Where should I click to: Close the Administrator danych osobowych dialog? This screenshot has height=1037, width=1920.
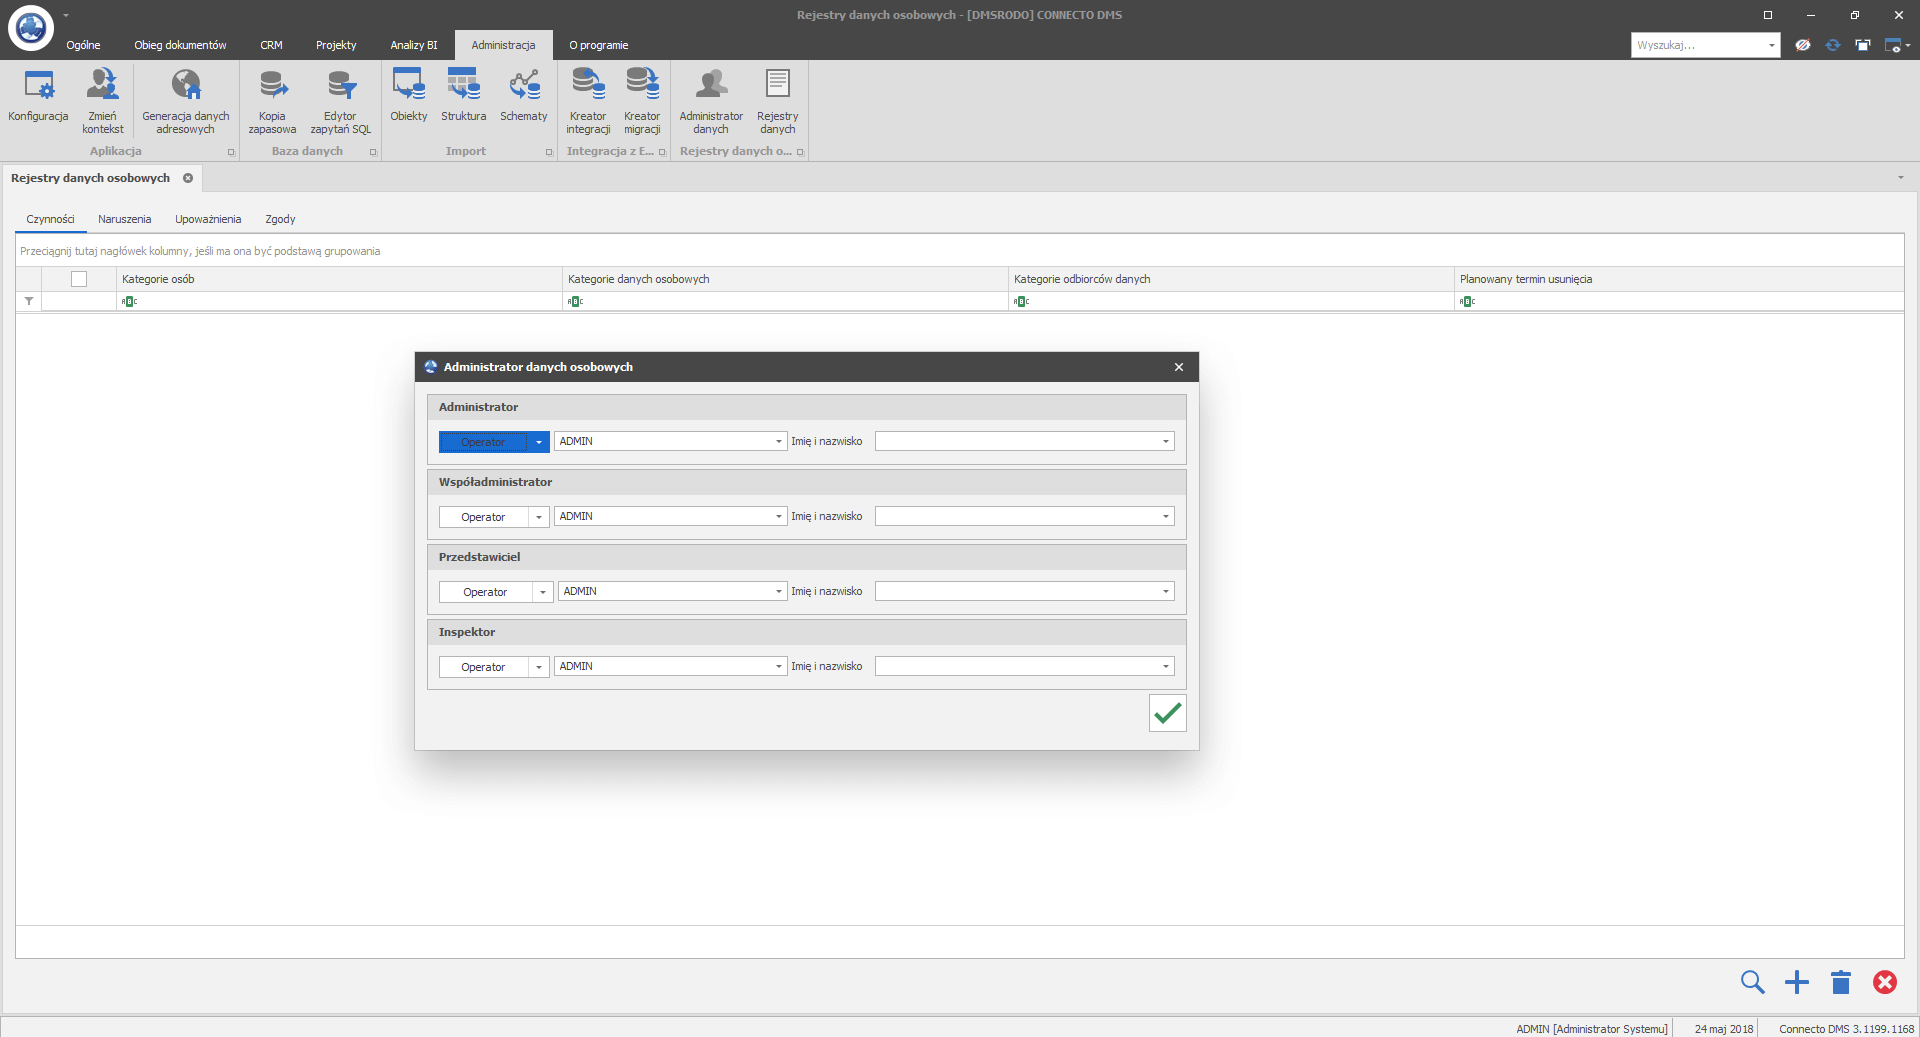pyautogui.click(x=1179, y=367)
